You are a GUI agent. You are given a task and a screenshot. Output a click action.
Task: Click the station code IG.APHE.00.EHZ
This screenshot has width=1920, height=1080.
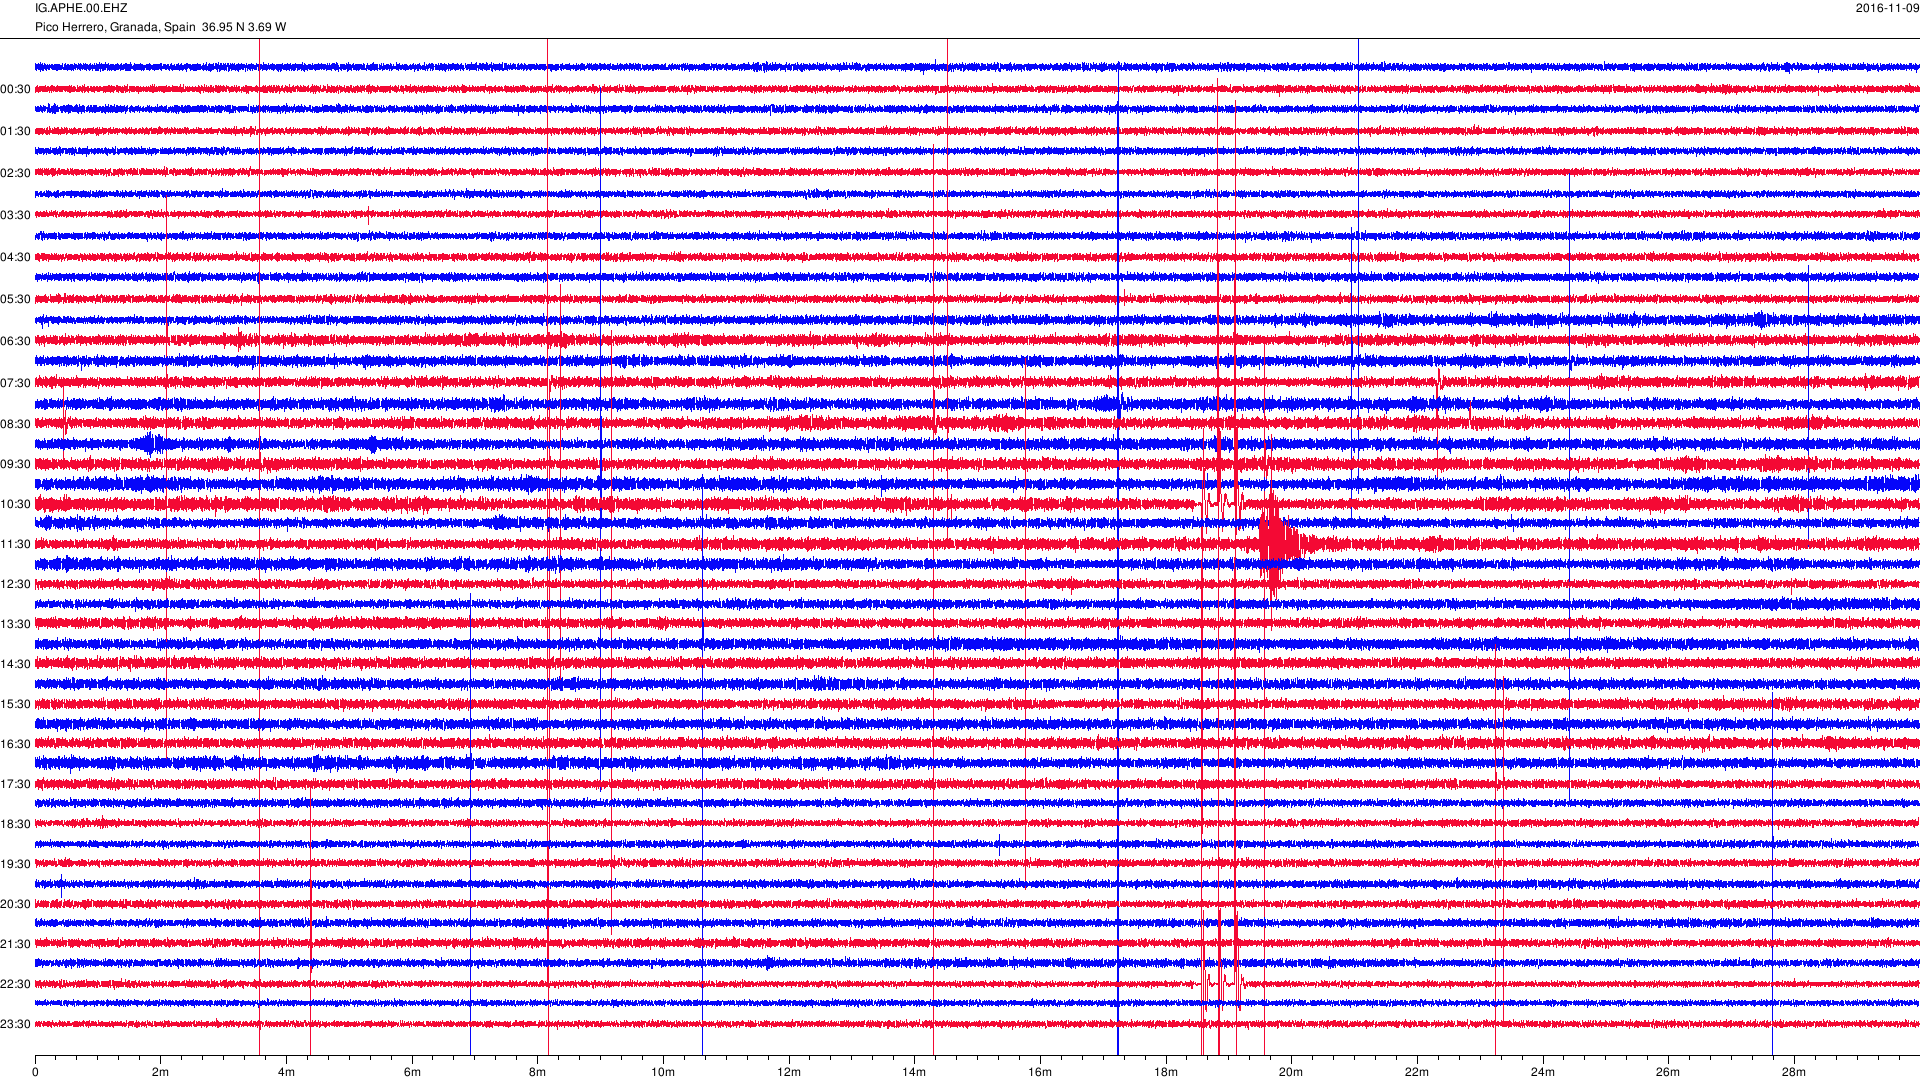81,8
